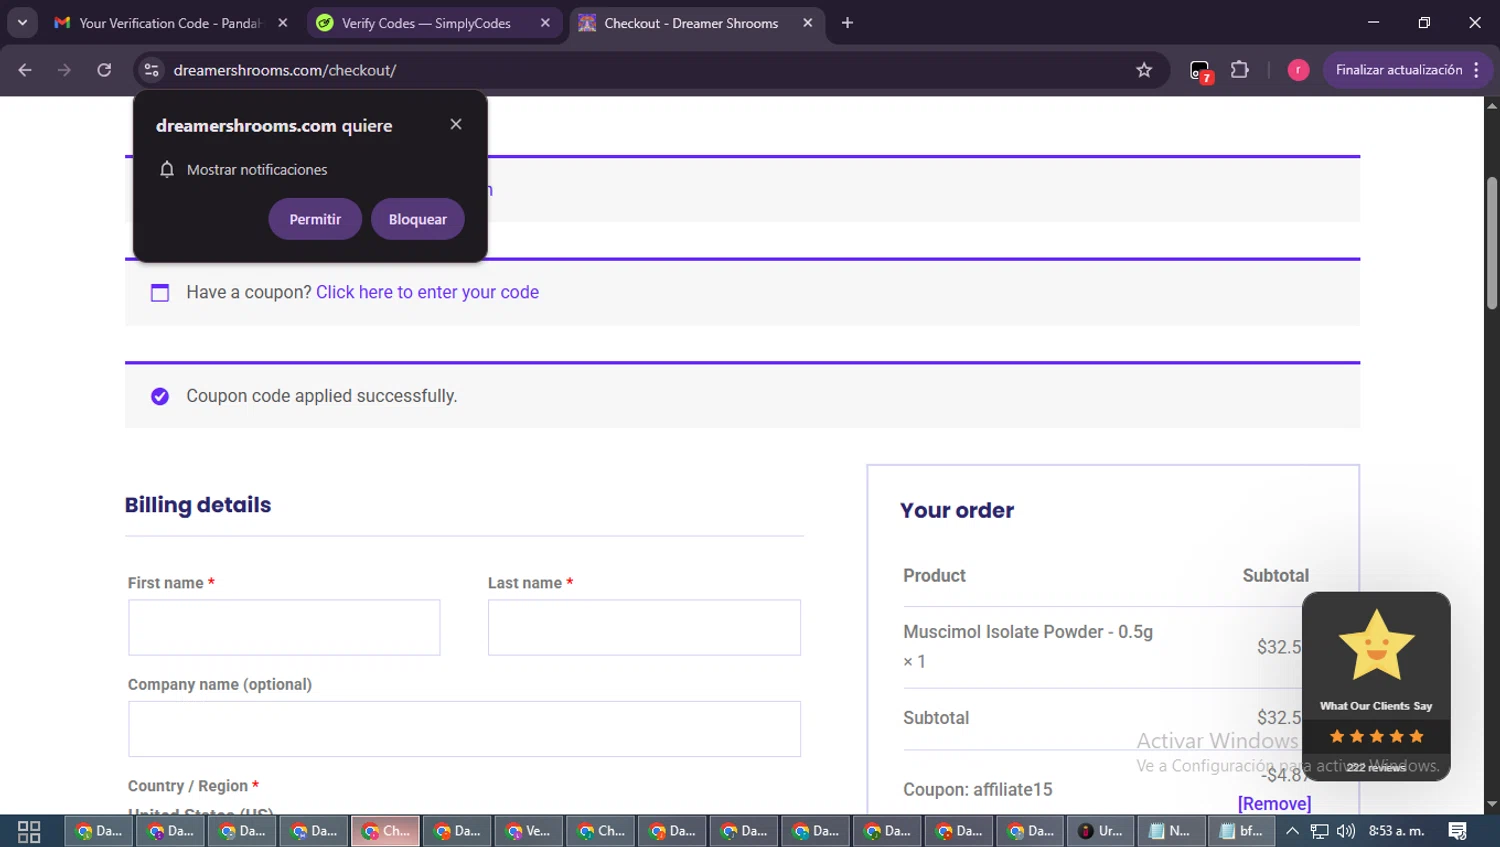Screen dimensions: 1500x847
Task: Open the N... notepad taskbar item
Action: tap(1171, 831)
